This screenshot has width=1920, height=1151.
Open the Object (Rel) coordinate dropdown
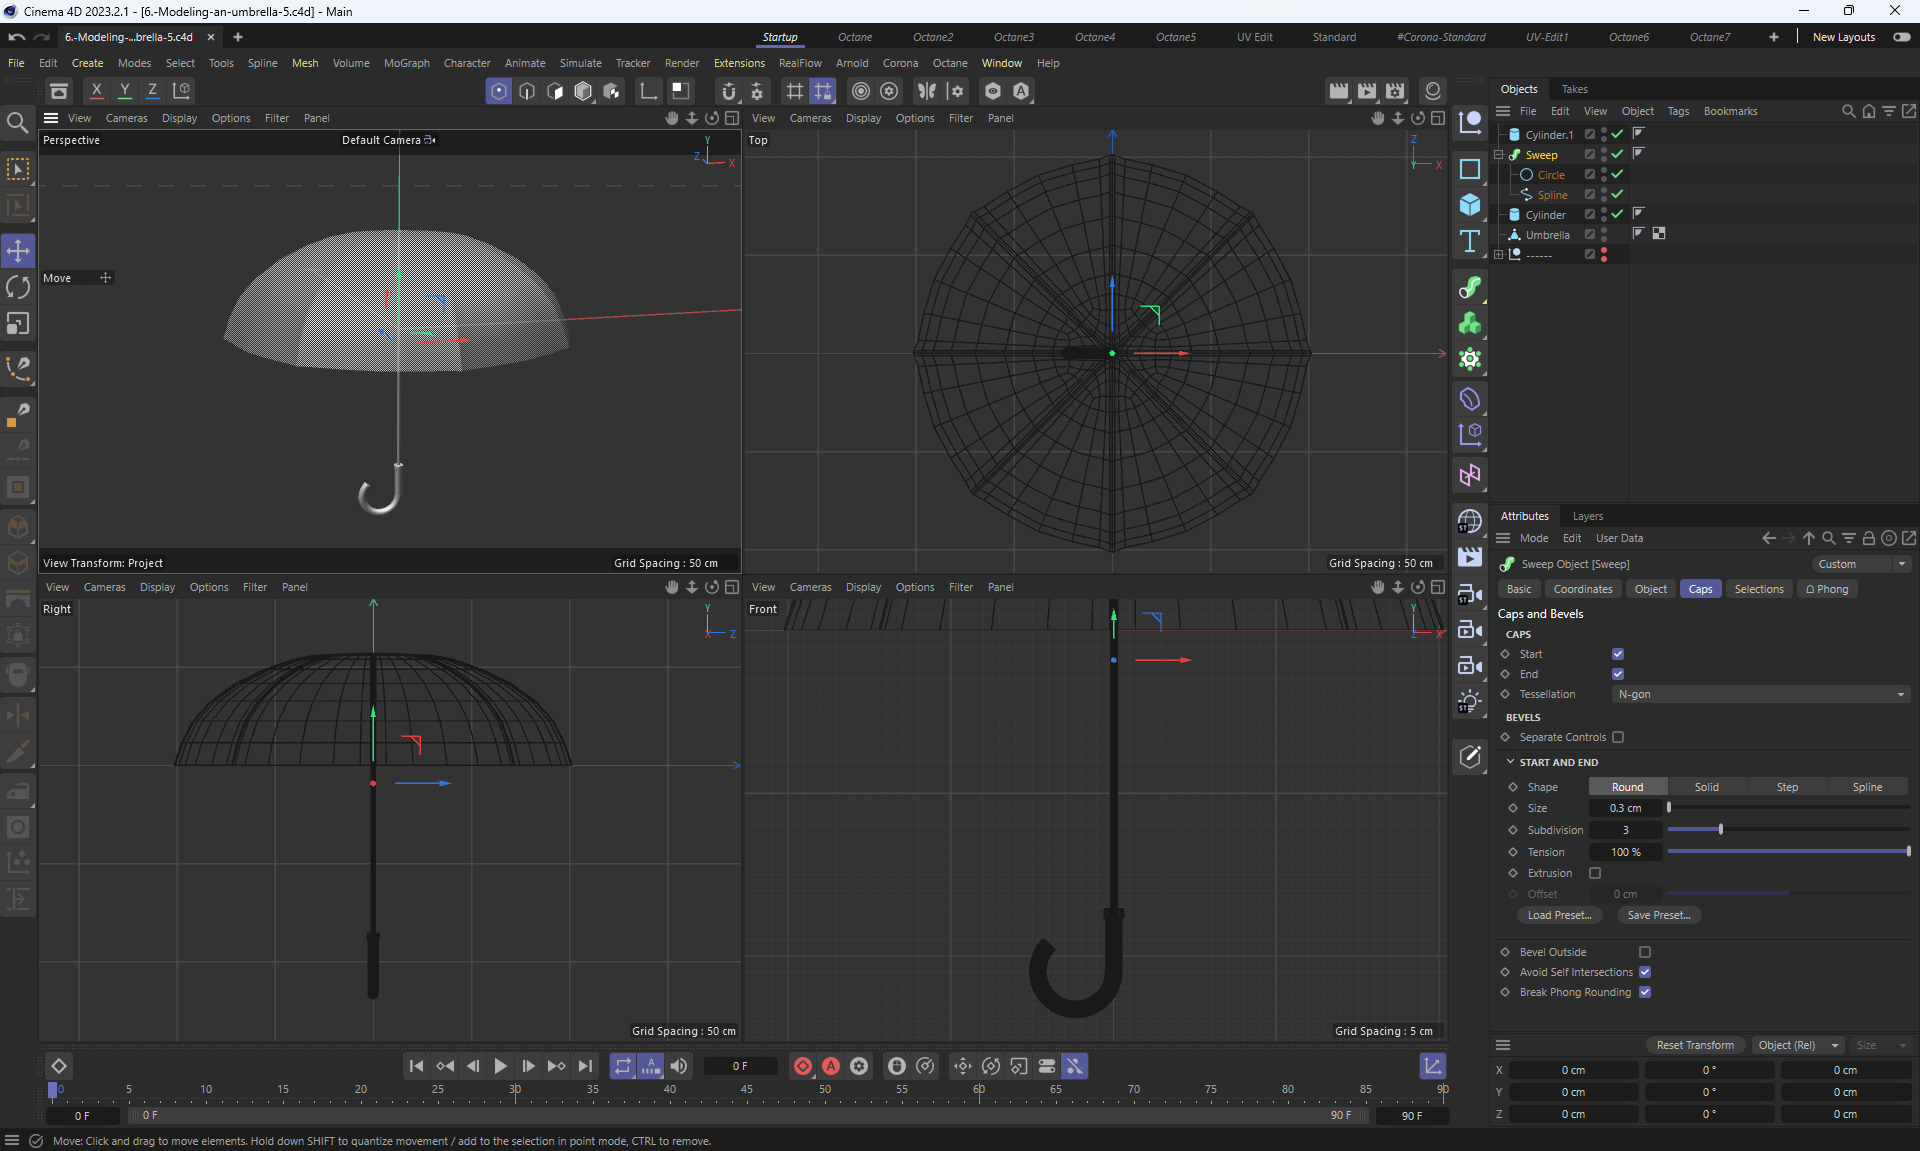tap(1798, 1045)
